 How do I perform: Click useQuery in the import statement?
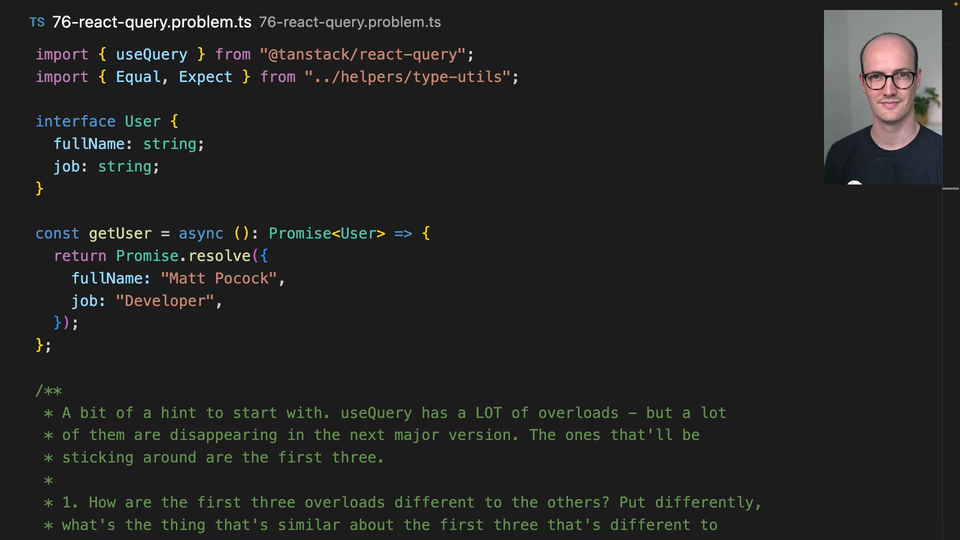point(151,54)
